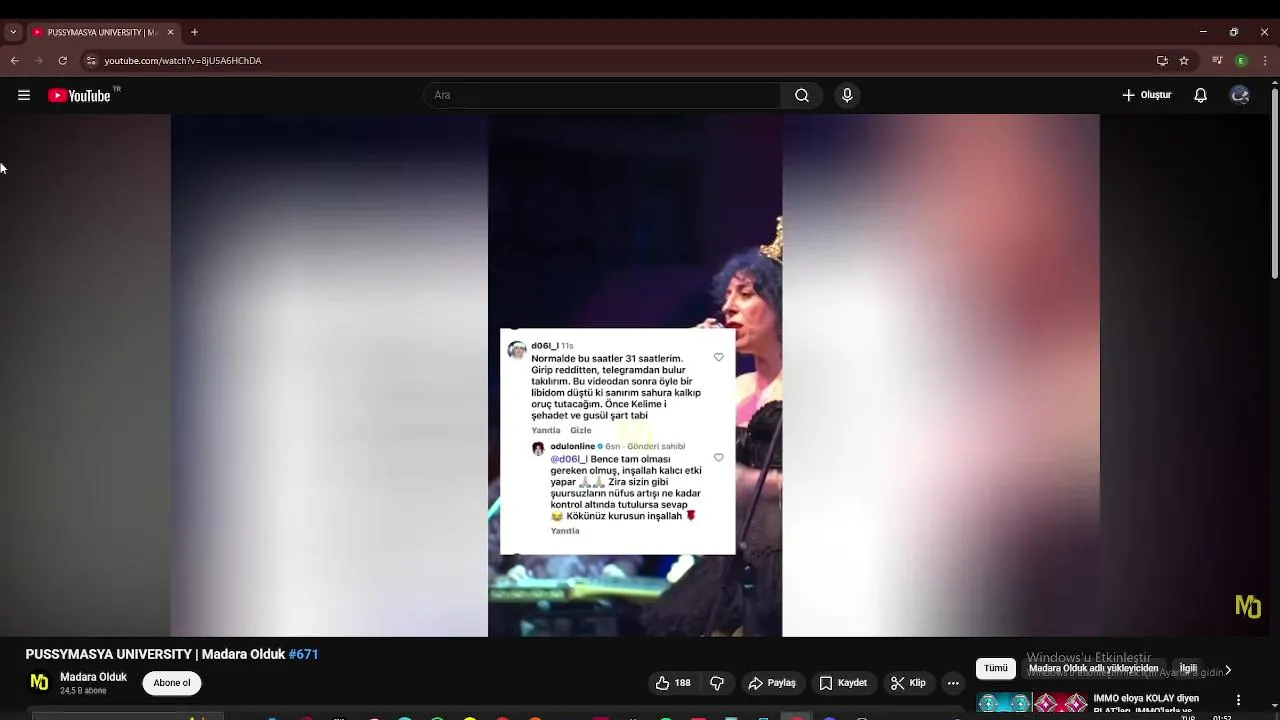Open the IMMO eloya recommended video thumbnail
This screenshot has height=720, width=1280.
(1031, 704)
